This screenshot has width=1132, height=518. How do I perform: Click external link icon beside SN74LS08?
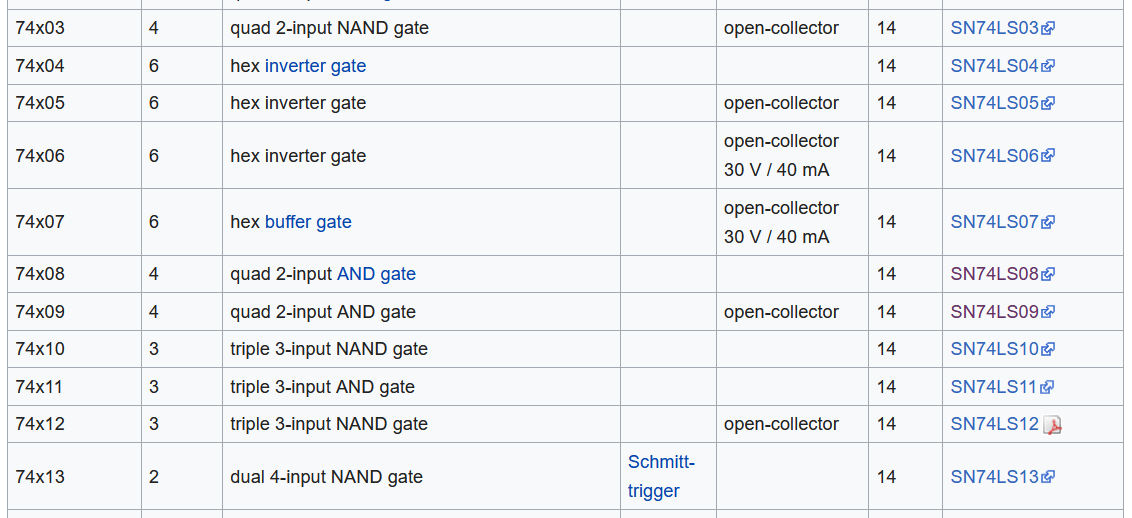tap(1048, 275)
